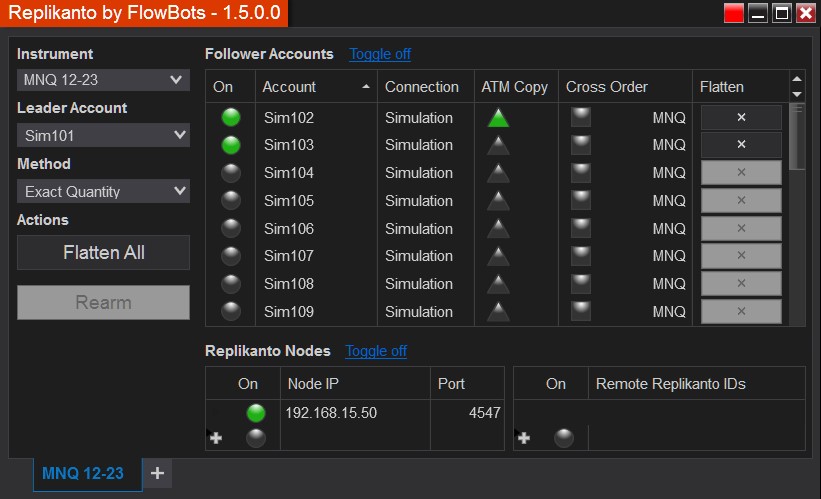Open the Instrument MNQ 12-23 dropdown
The width and height of the screenshot is (821, 499).
(103, 80)
